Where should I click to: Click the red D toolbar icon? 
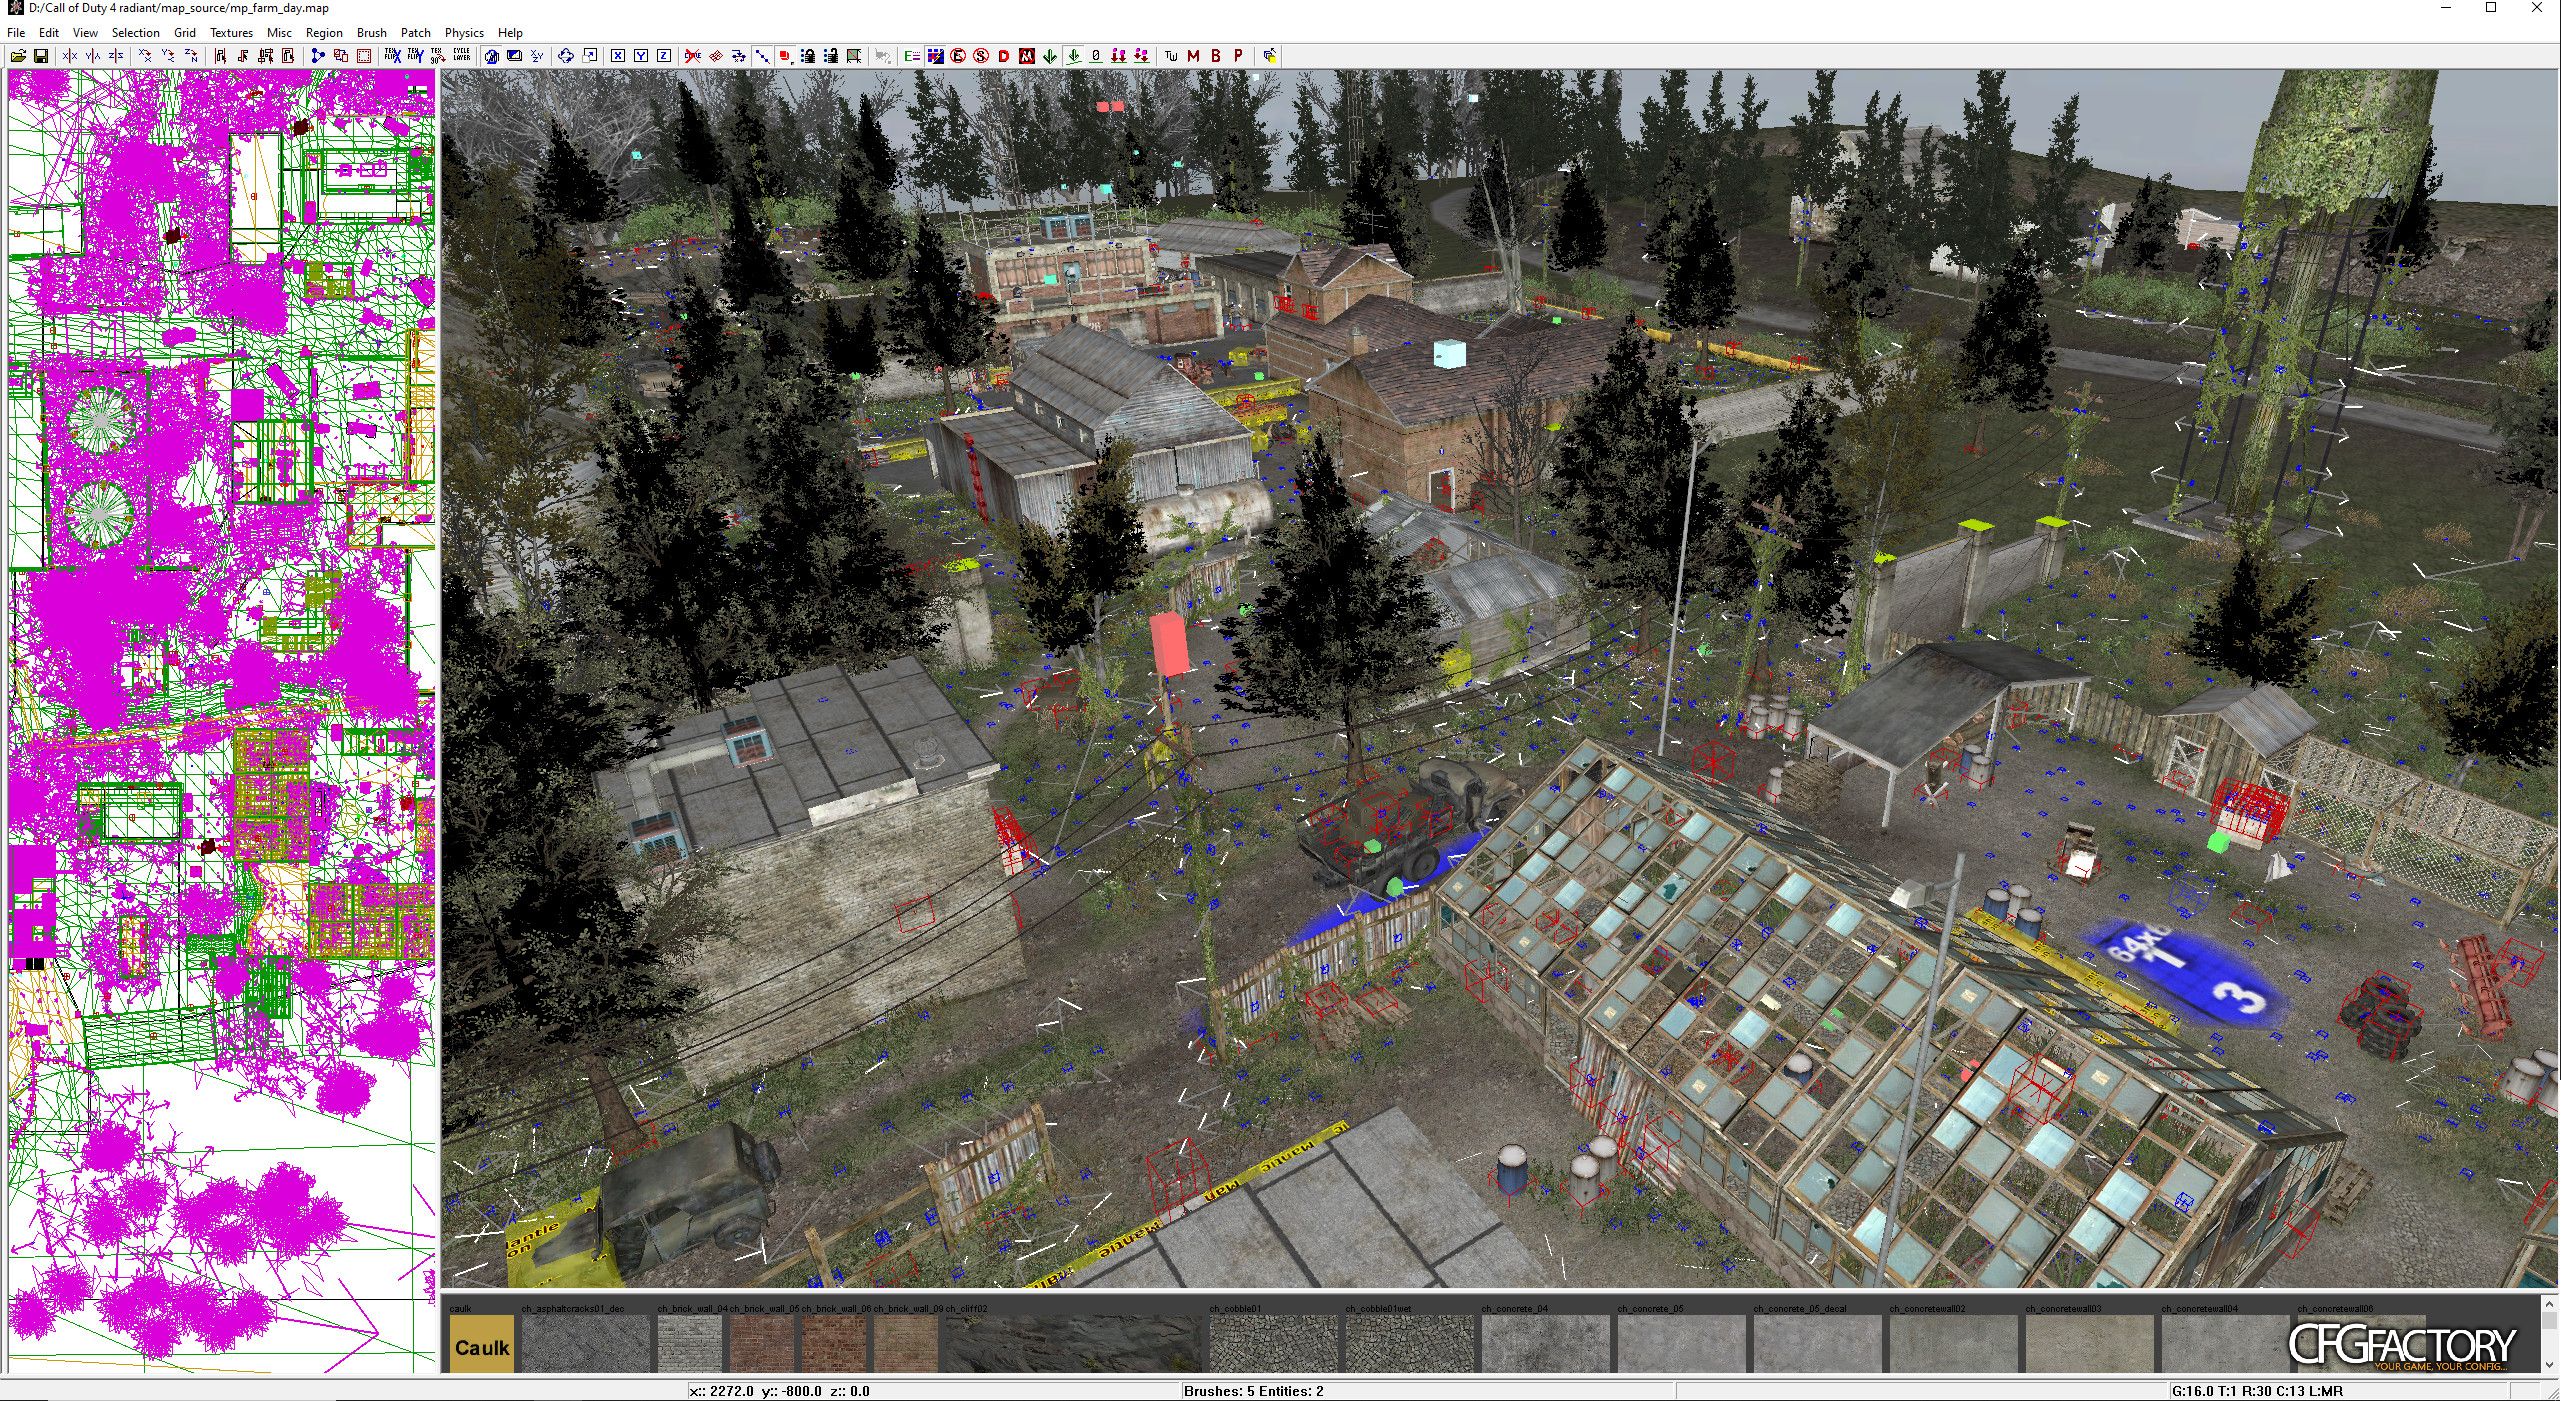click(1004, 56)
